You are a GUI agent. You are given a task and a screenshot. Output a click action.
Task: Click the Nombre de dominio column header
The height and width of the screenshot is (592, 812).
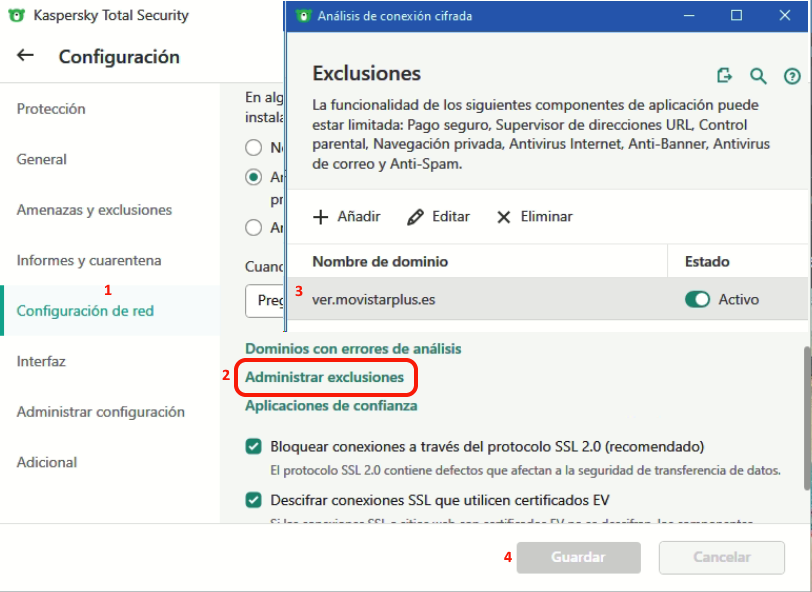click(380, 262)
